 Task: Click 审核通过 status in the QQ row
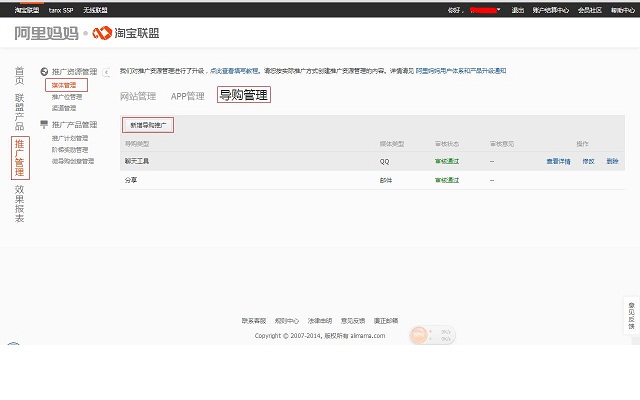pyautogui.click(x=447, y=161)
